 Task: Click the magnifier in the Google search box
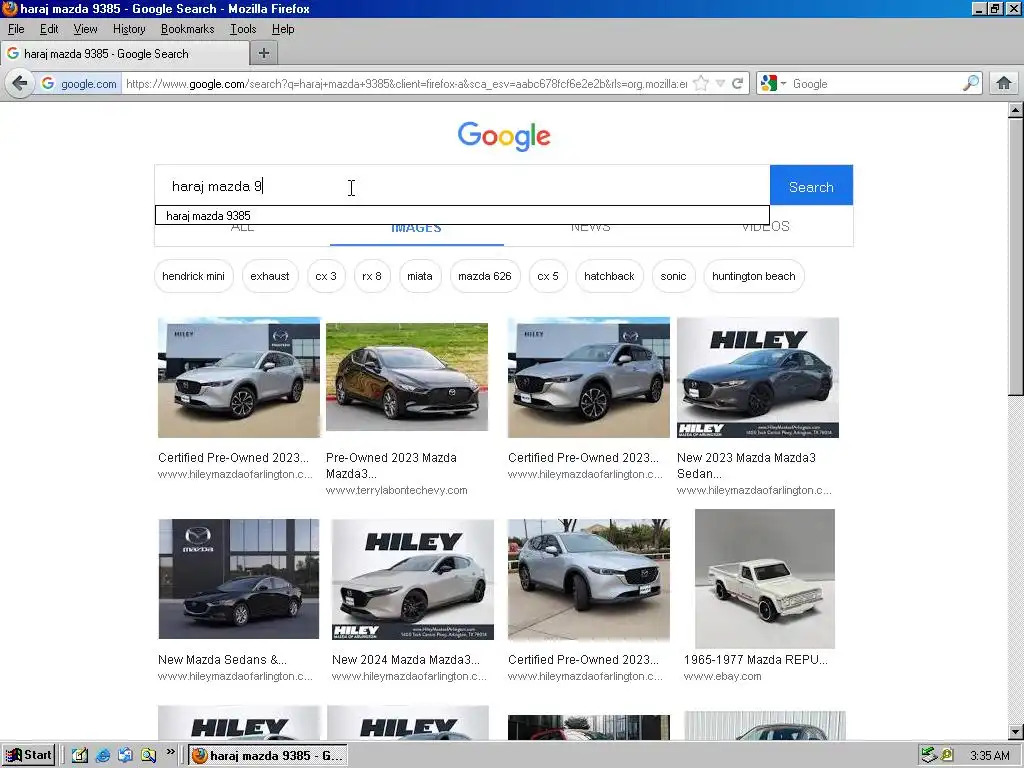click(971, 84)
